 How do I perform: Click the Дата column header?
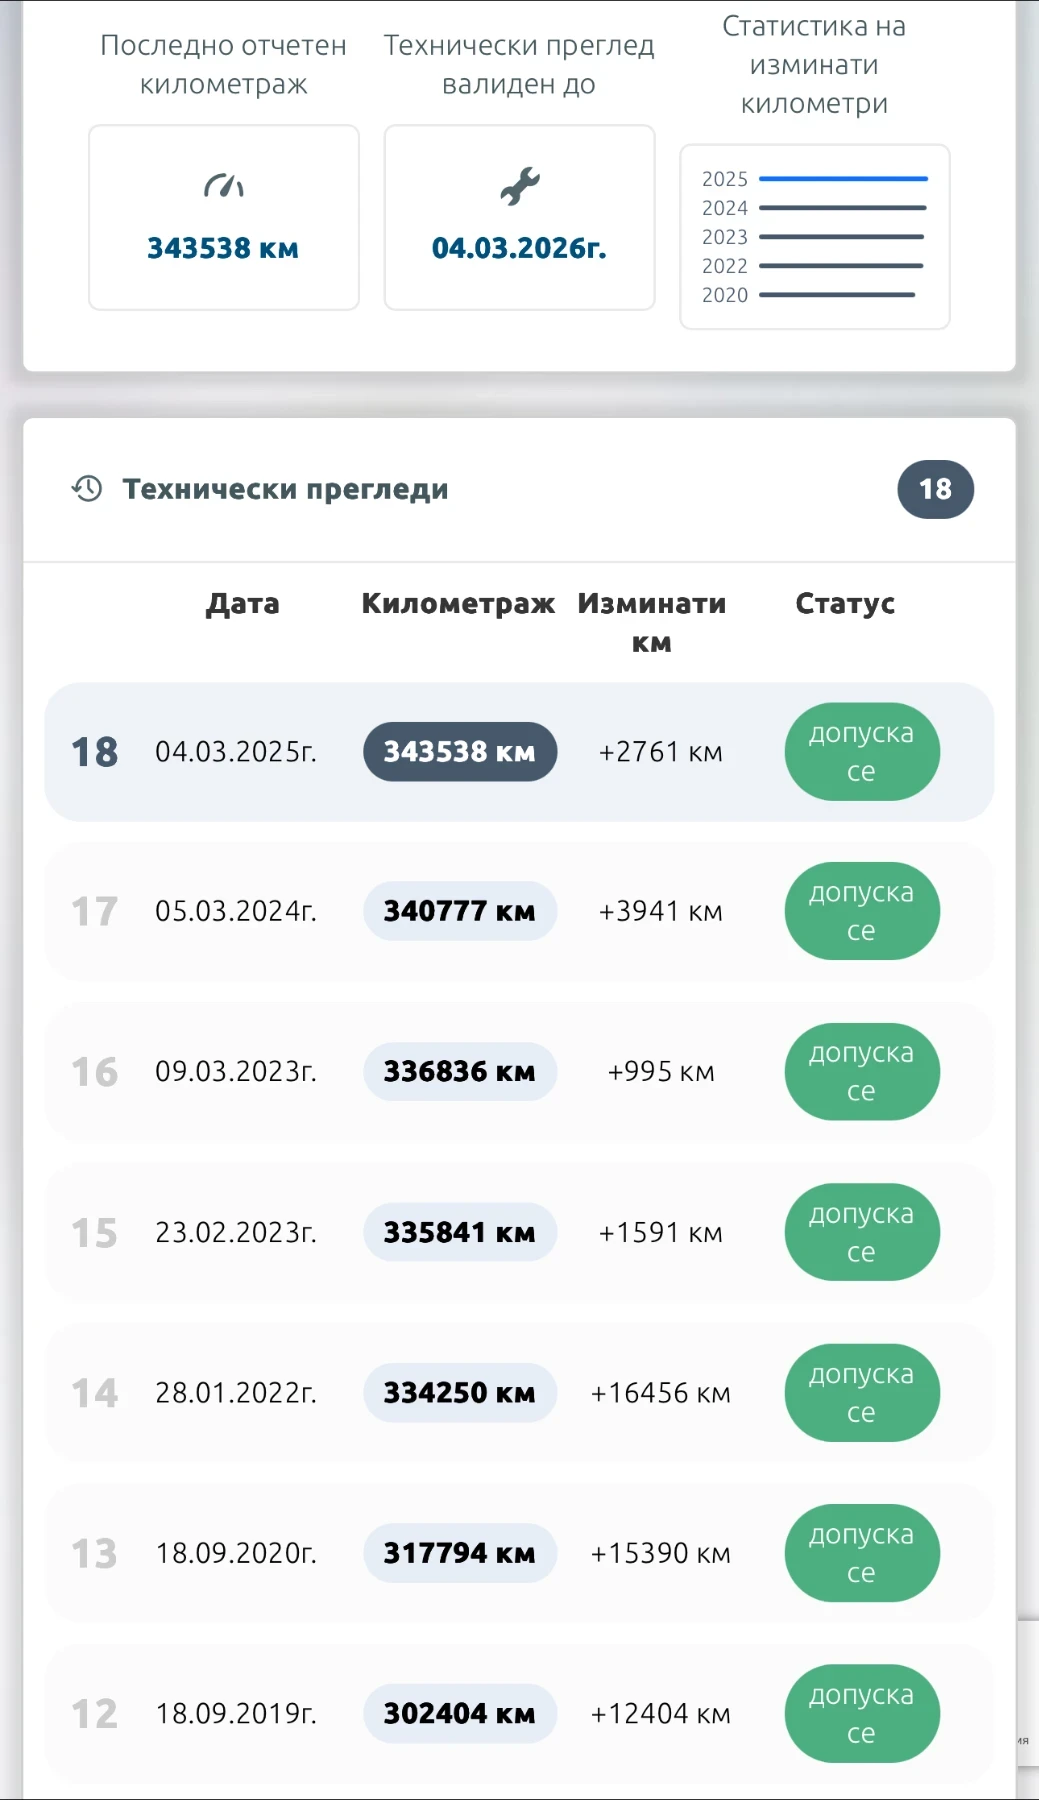(x=242, y=604)
